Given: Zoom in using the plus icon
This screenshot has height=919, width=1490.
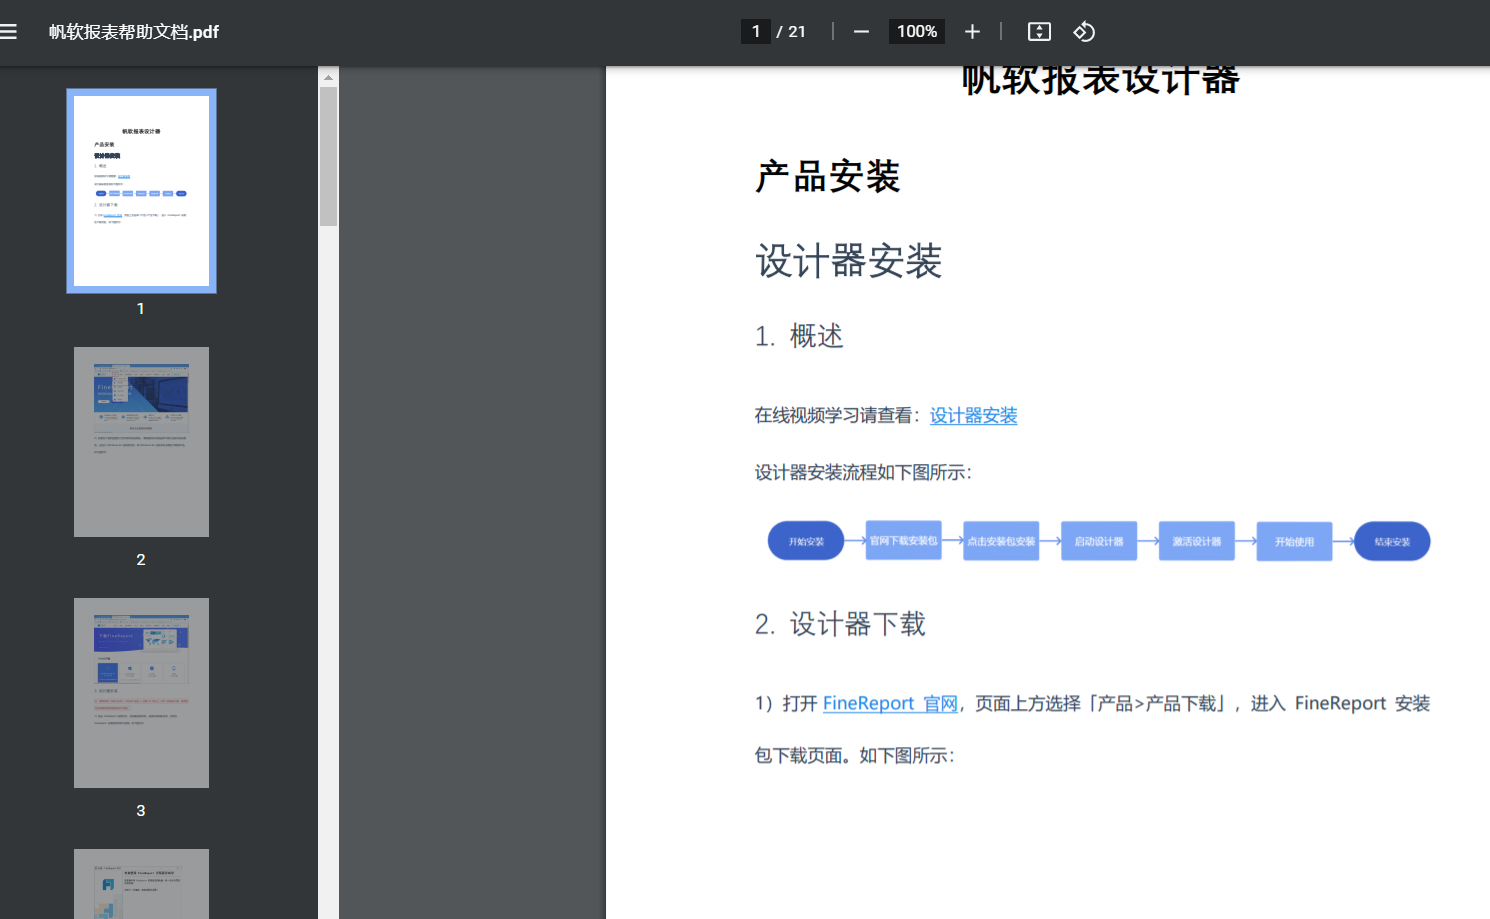Looking at the screenshot, I should point(972,31).
